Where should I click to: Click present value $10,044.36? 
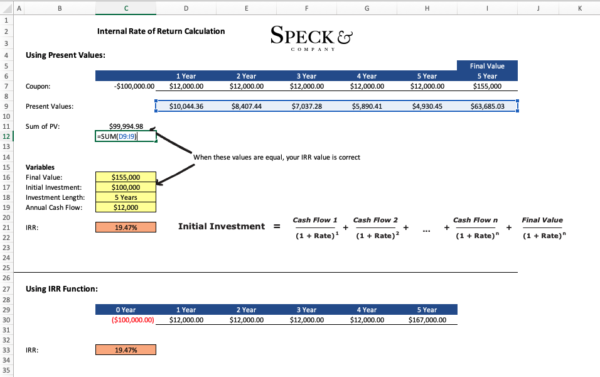[x=186, y=106]
